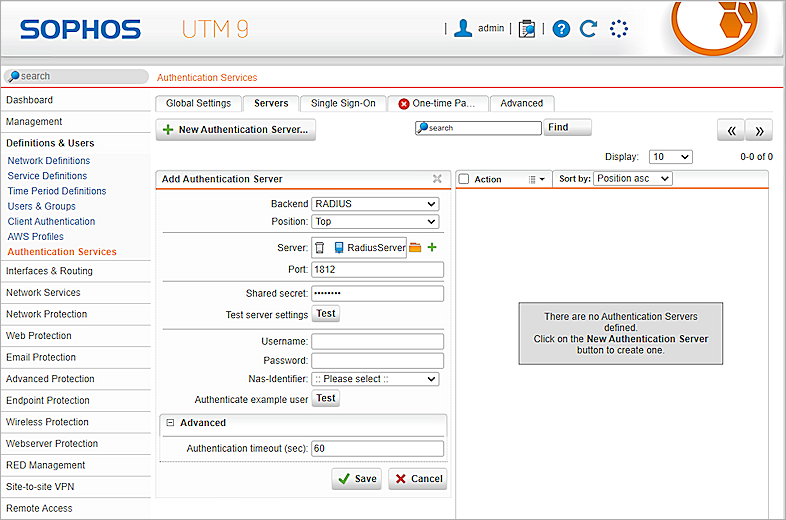Open the Nas-Identifier Please select dropdown

click(x=375, y=379)
